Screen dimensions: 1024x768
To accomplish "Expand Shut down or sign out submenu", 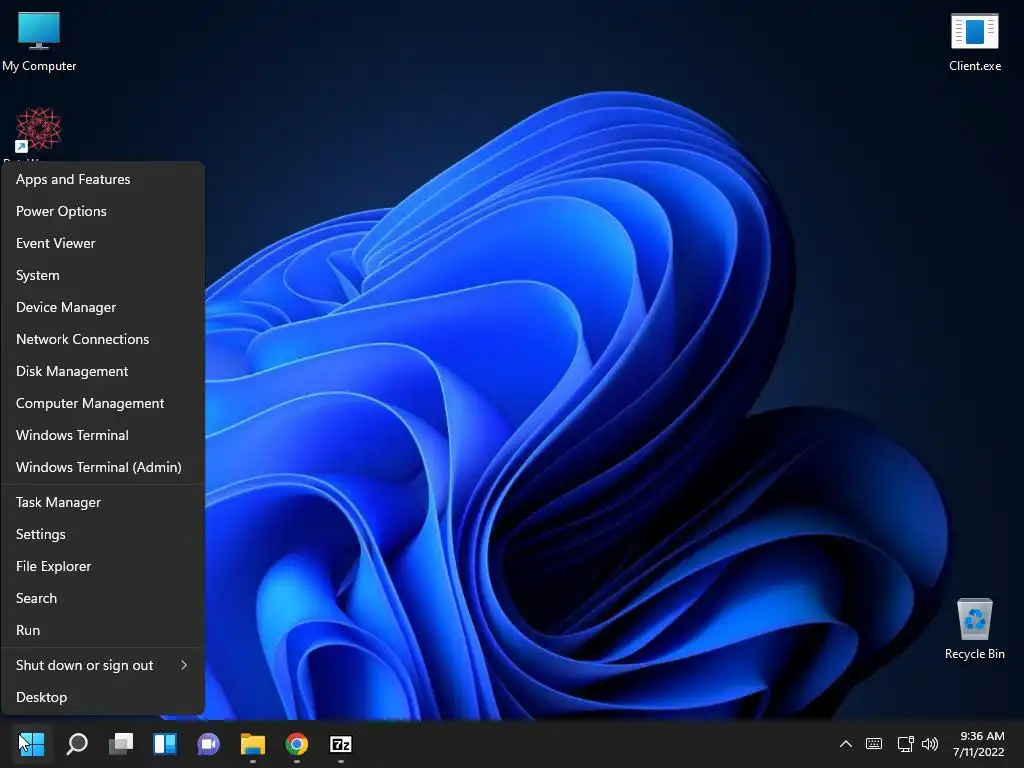I will tap(103, 665).
